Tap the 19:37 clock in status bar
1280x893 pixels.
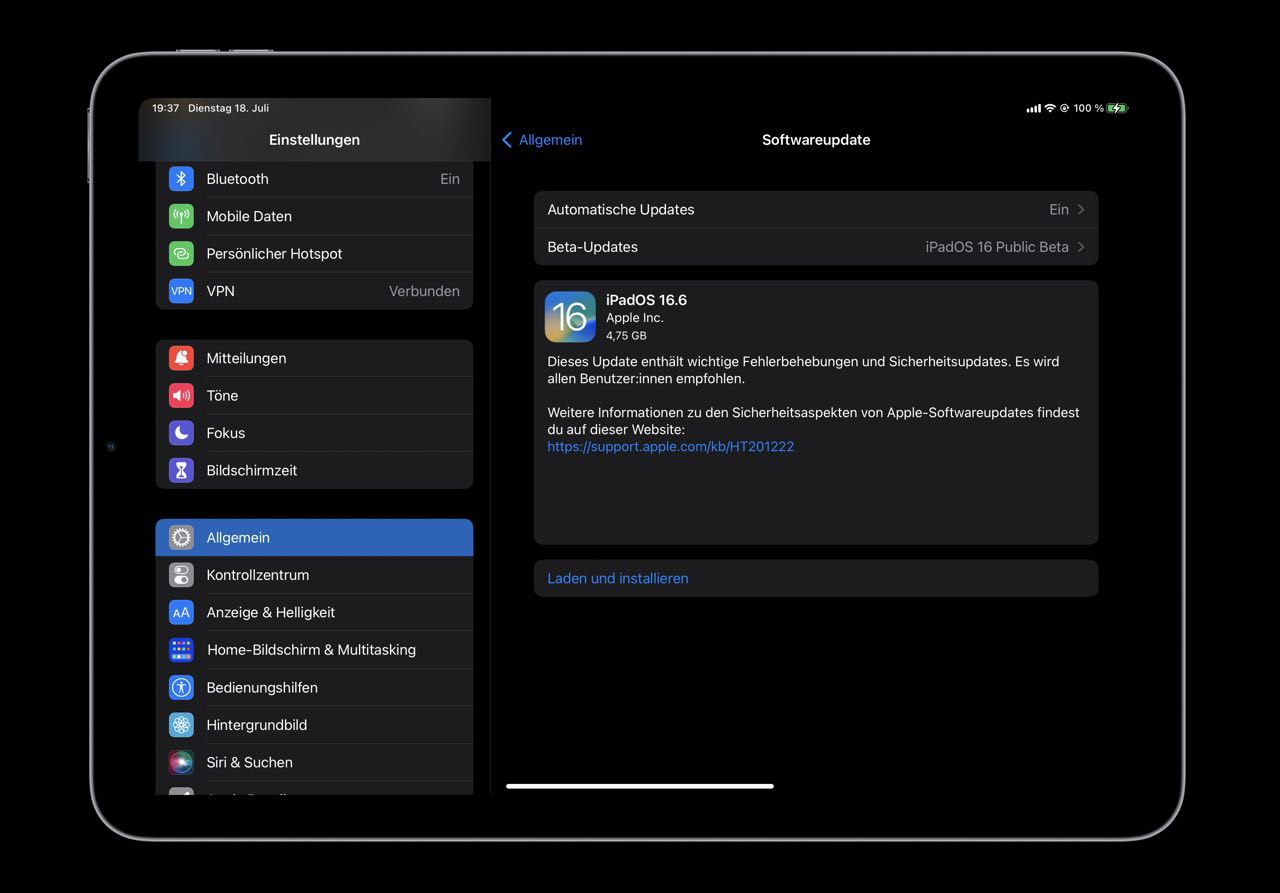coord(165,108)
